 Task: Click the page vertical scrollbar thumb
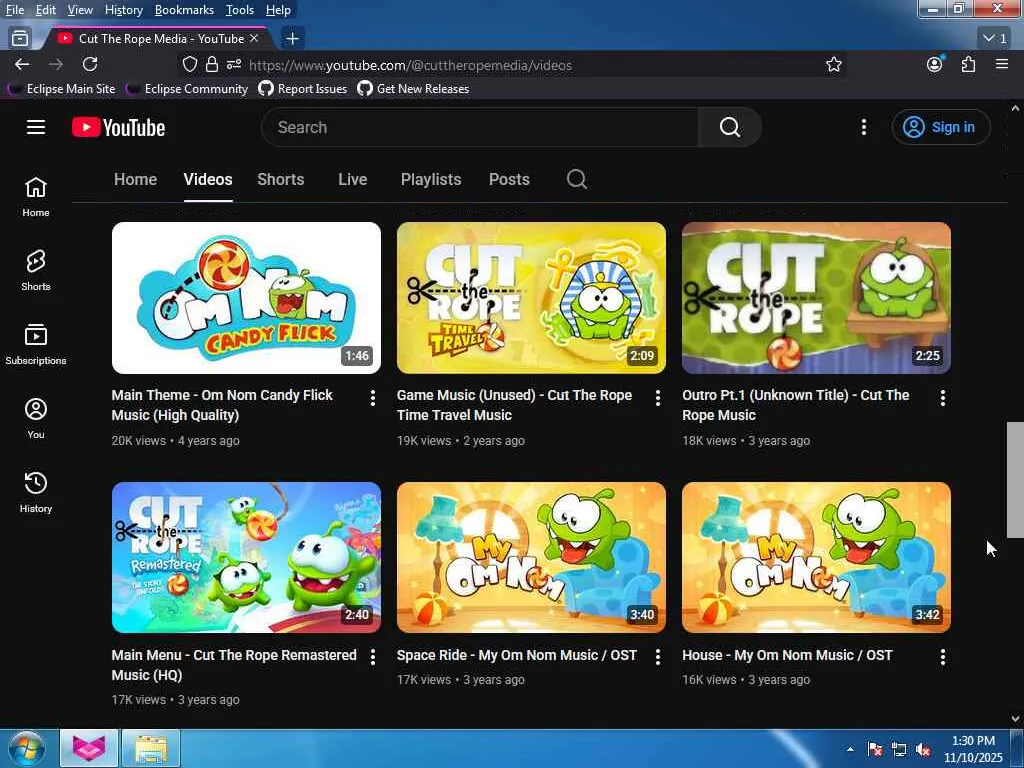[1015, 480]
